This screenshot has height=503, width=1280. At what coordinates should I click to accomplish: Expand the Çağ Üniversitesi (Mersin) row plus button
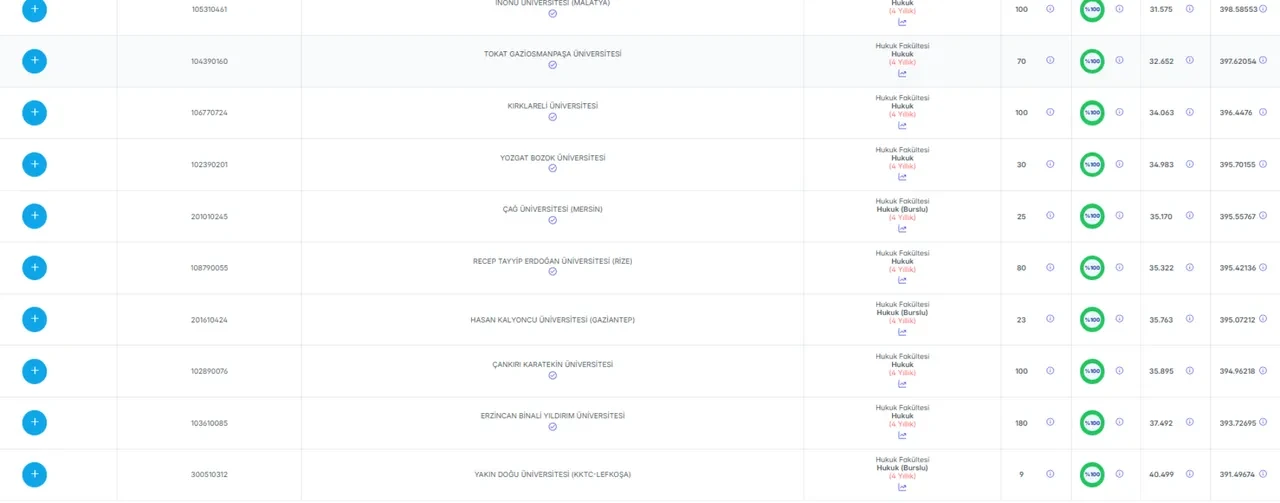tap(34, 216)
